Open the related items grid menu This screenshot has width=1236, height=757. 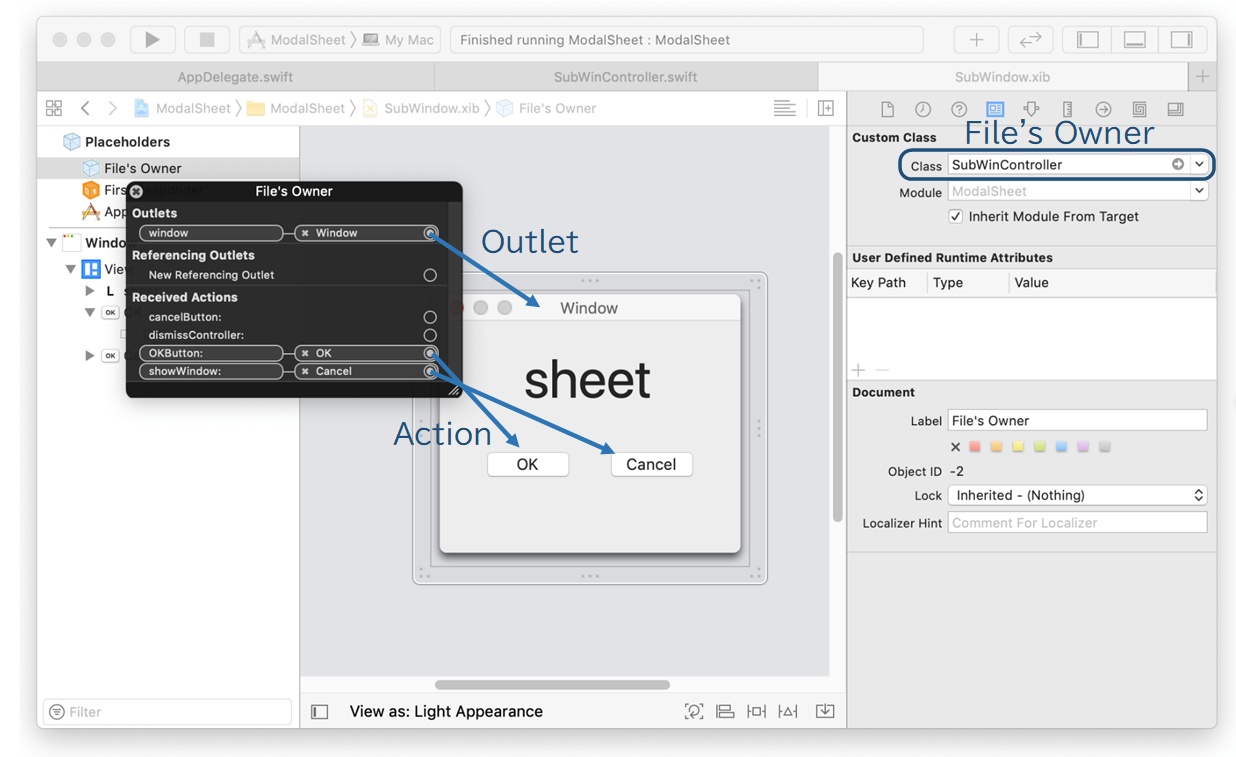coord(54,108)
